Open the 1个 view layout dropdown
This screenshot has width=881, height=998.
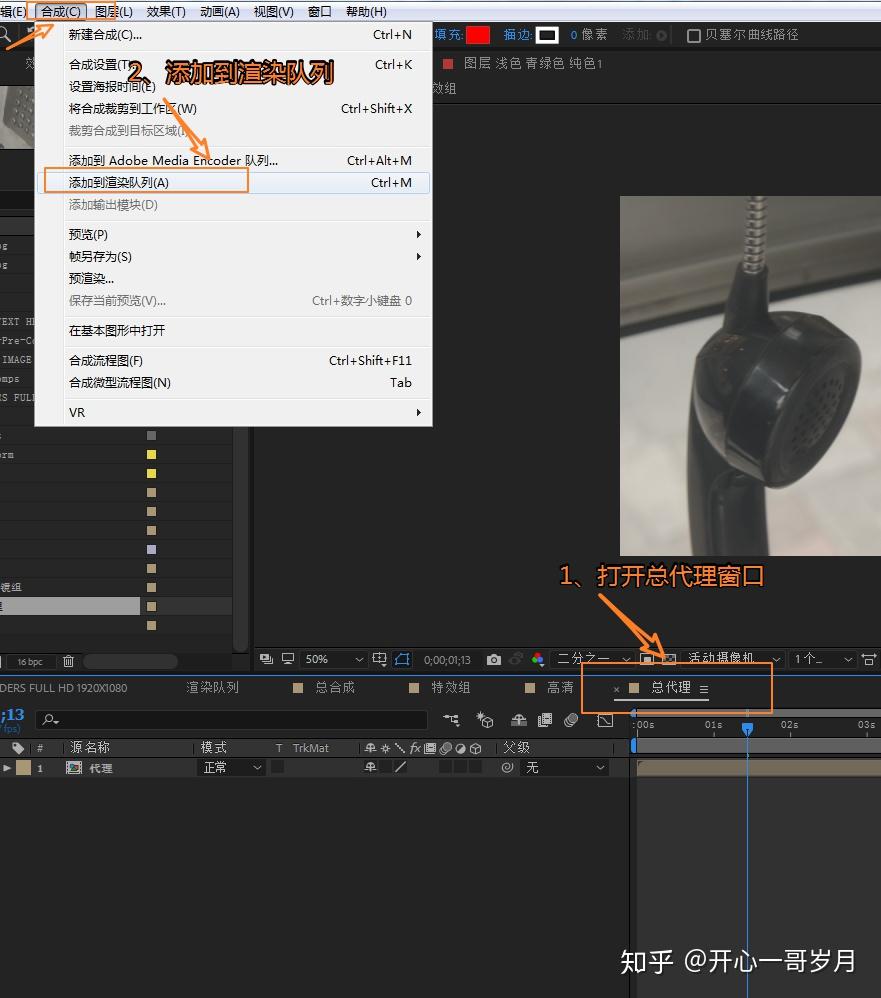tap(822, 659)
